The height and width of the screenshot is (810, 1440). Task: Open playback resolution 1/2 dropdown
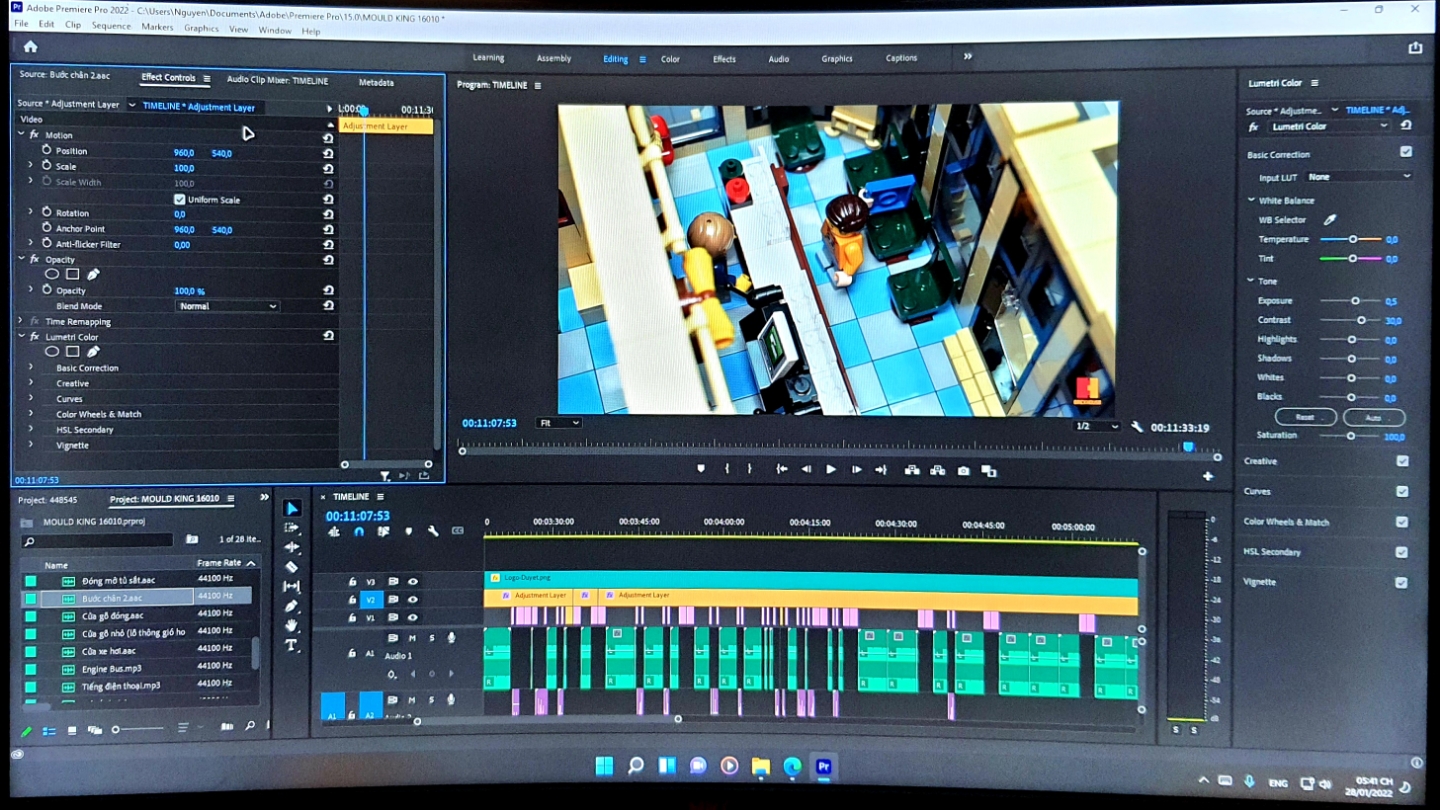click(x=1096, y=426)
